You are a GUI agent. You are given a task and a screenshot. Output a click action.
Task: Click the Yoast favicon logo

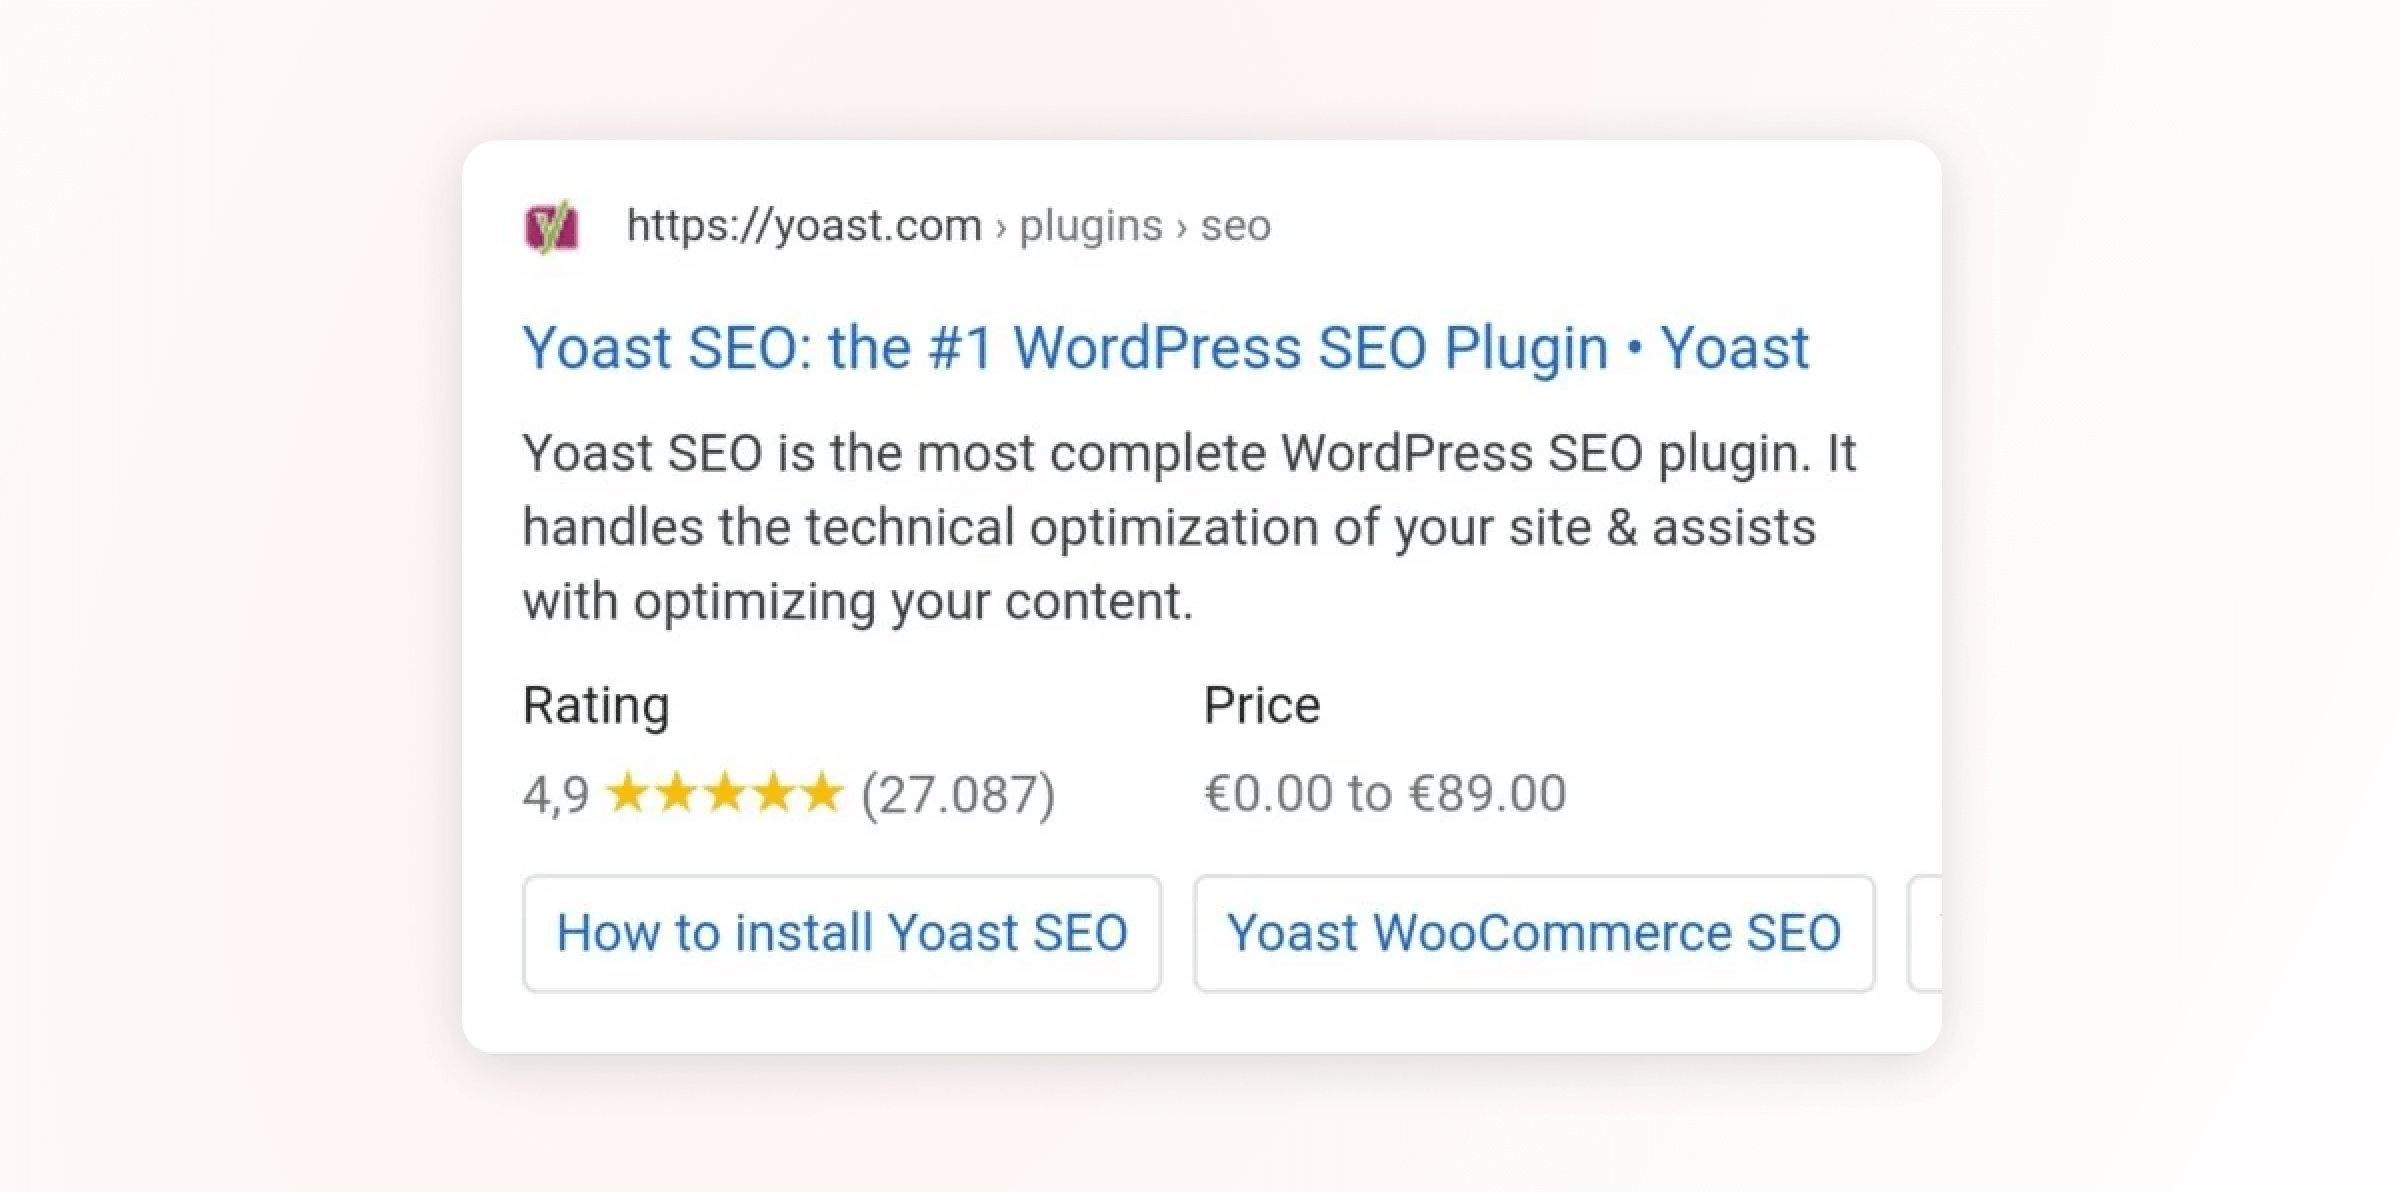551,227
